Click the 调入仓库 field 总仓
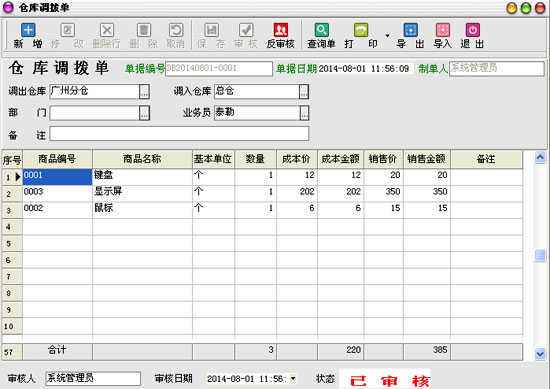Screen dimensions: 550x389 (257, 92)
